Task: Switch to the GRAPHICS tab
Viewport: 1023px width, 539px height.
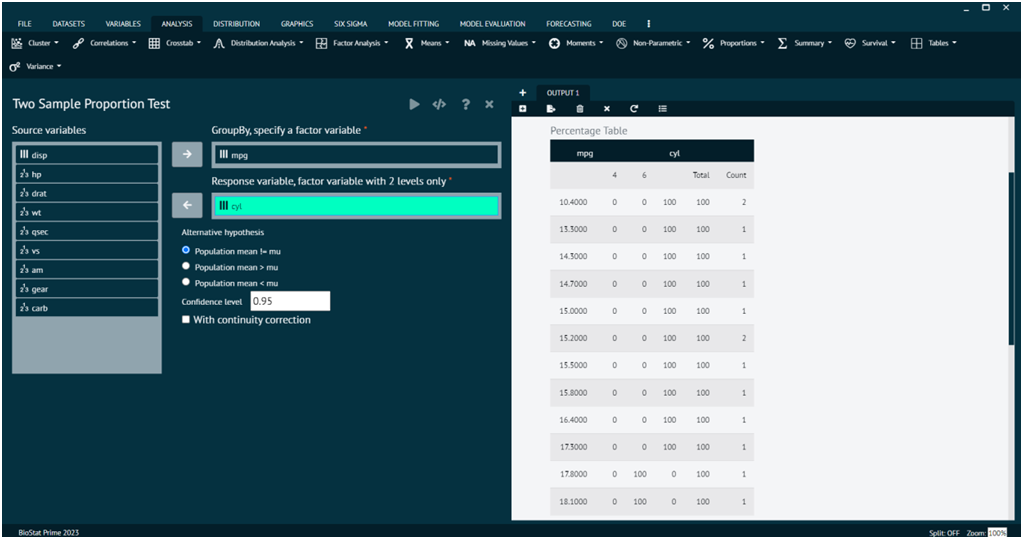Action: pos(297,23)
